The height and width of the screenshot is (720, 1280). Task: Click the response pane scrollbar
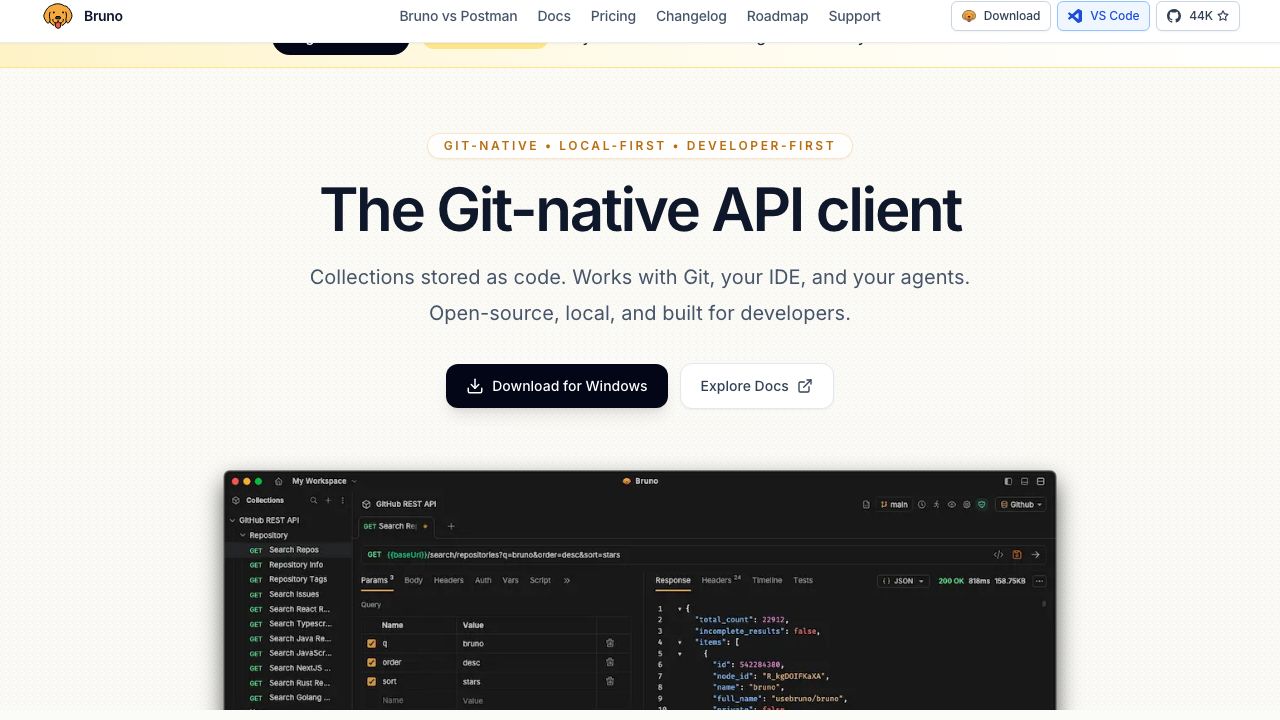pos(1044,604)
